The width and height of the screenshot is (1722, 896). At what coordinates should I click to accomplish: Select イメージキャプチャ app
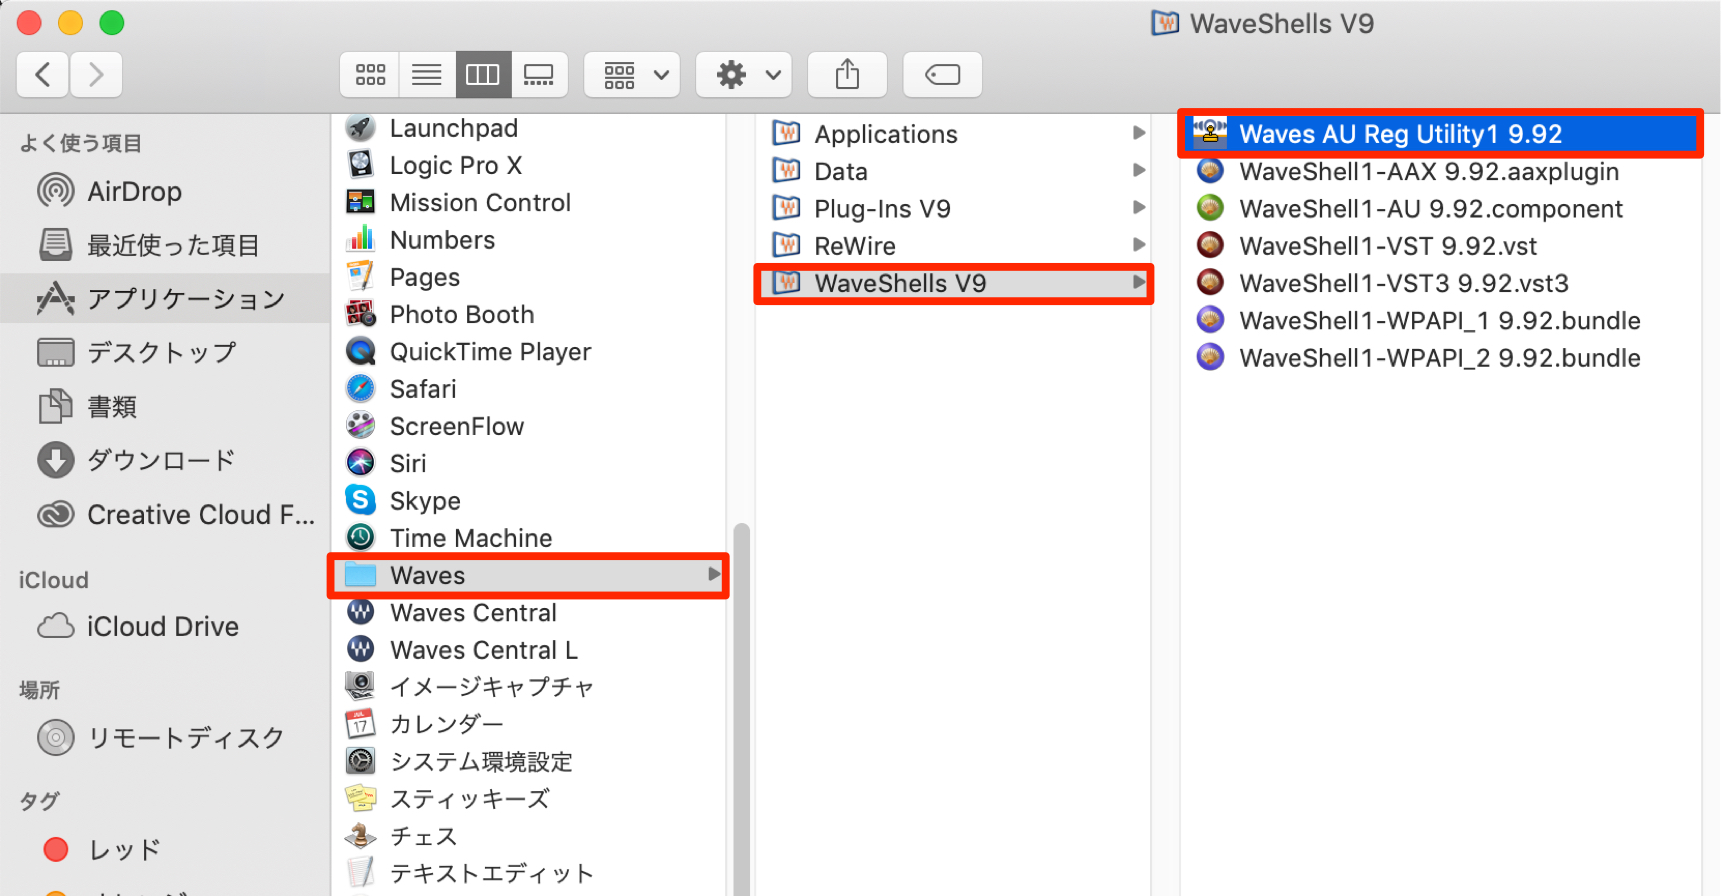[530, 687]
